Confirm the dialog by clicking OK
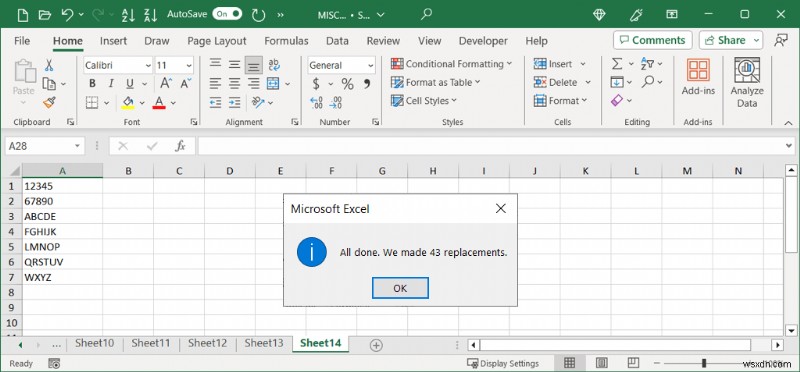 coord(400,288)
